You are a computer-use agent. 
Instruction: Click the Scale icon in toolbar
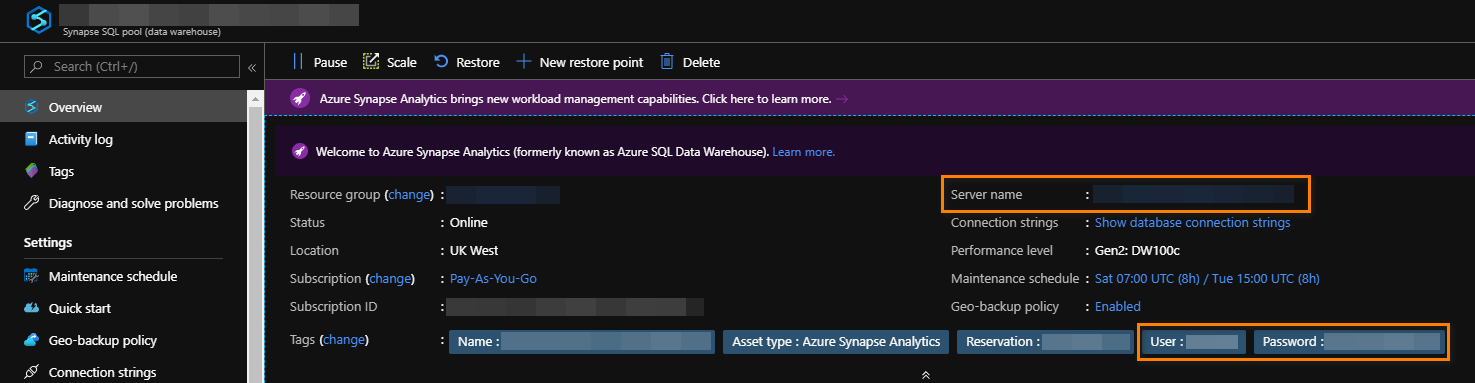[x=371, y=62]
